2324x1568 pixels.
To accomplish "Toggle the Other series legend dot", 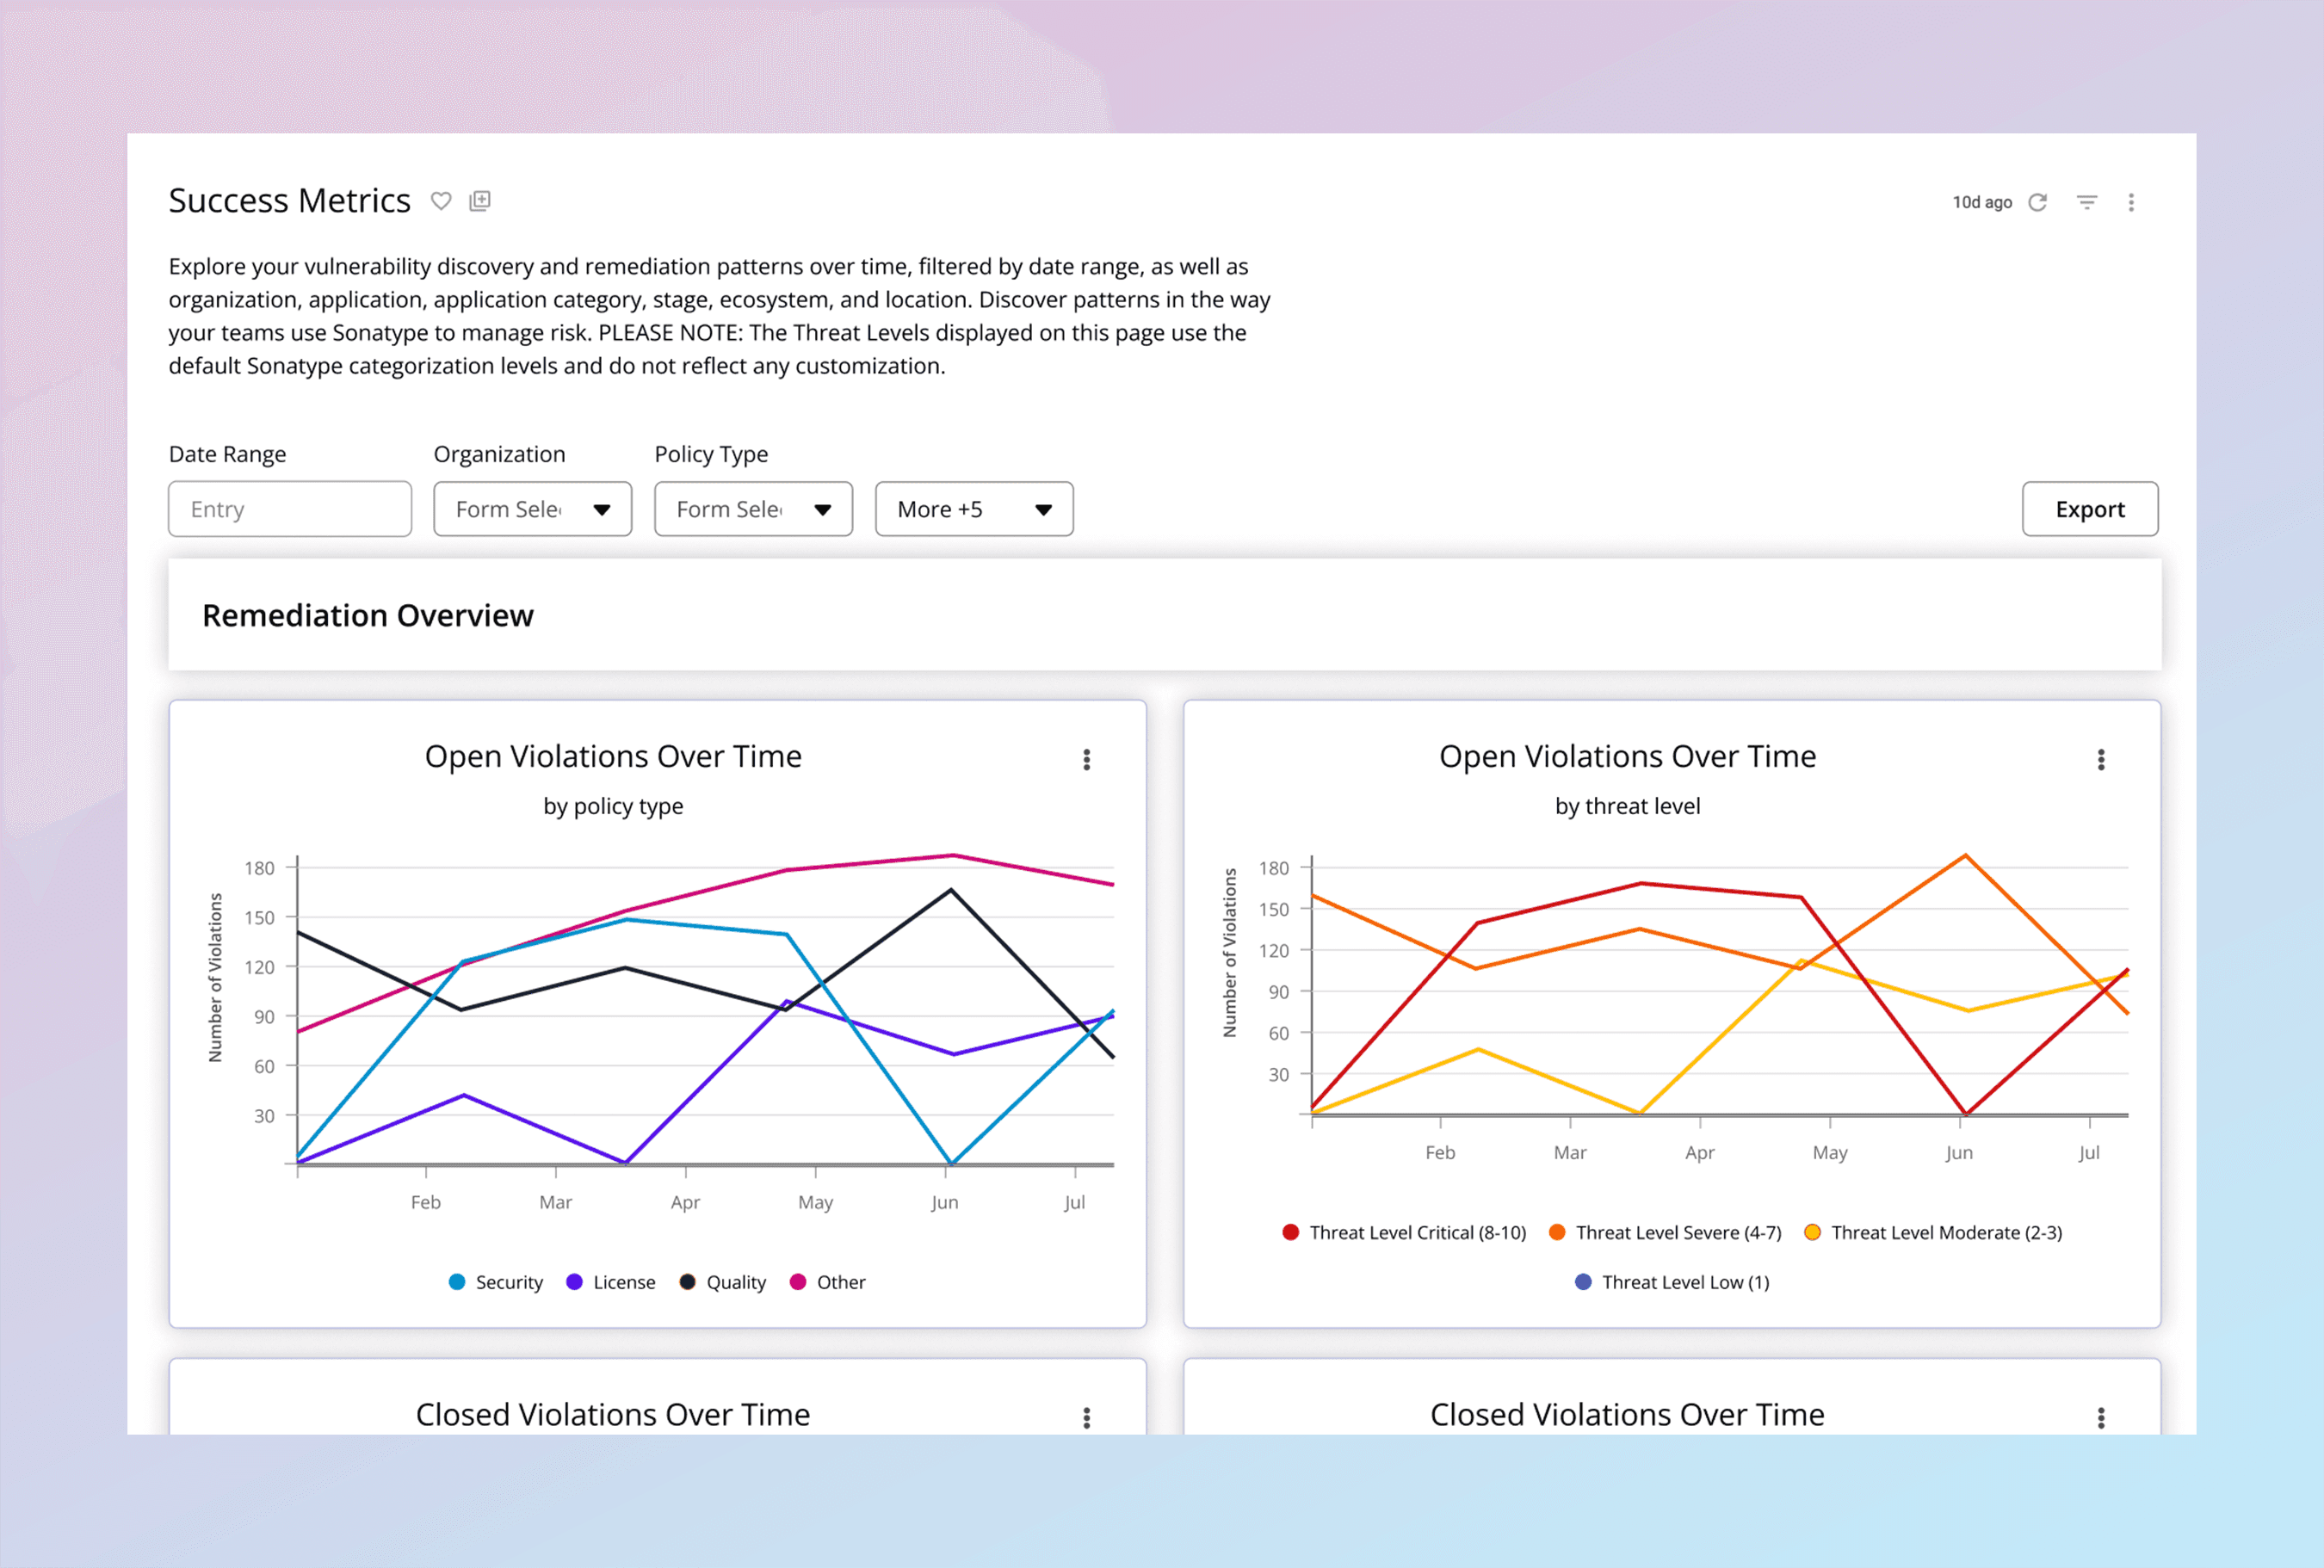I will pos(798,1282).
